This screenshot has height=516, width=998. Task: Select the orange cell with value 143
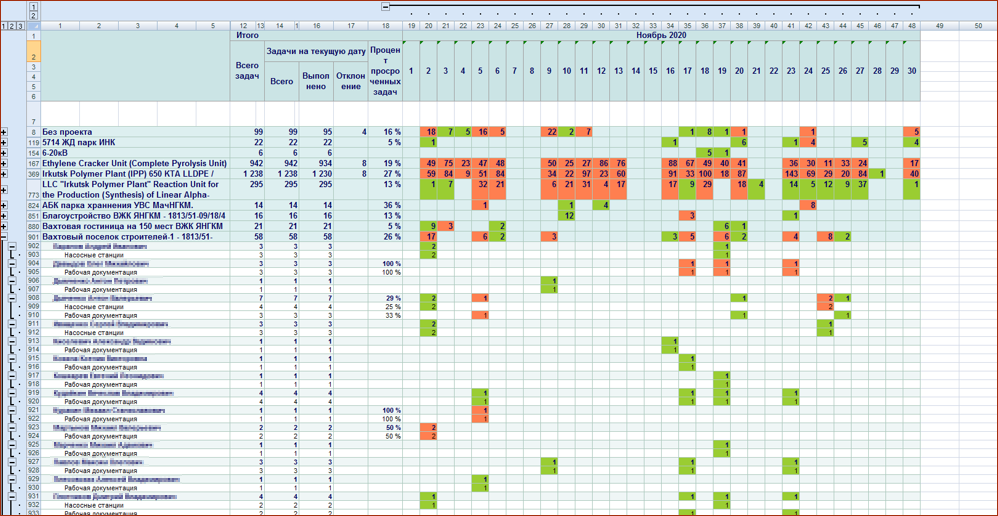coord(792,173)
